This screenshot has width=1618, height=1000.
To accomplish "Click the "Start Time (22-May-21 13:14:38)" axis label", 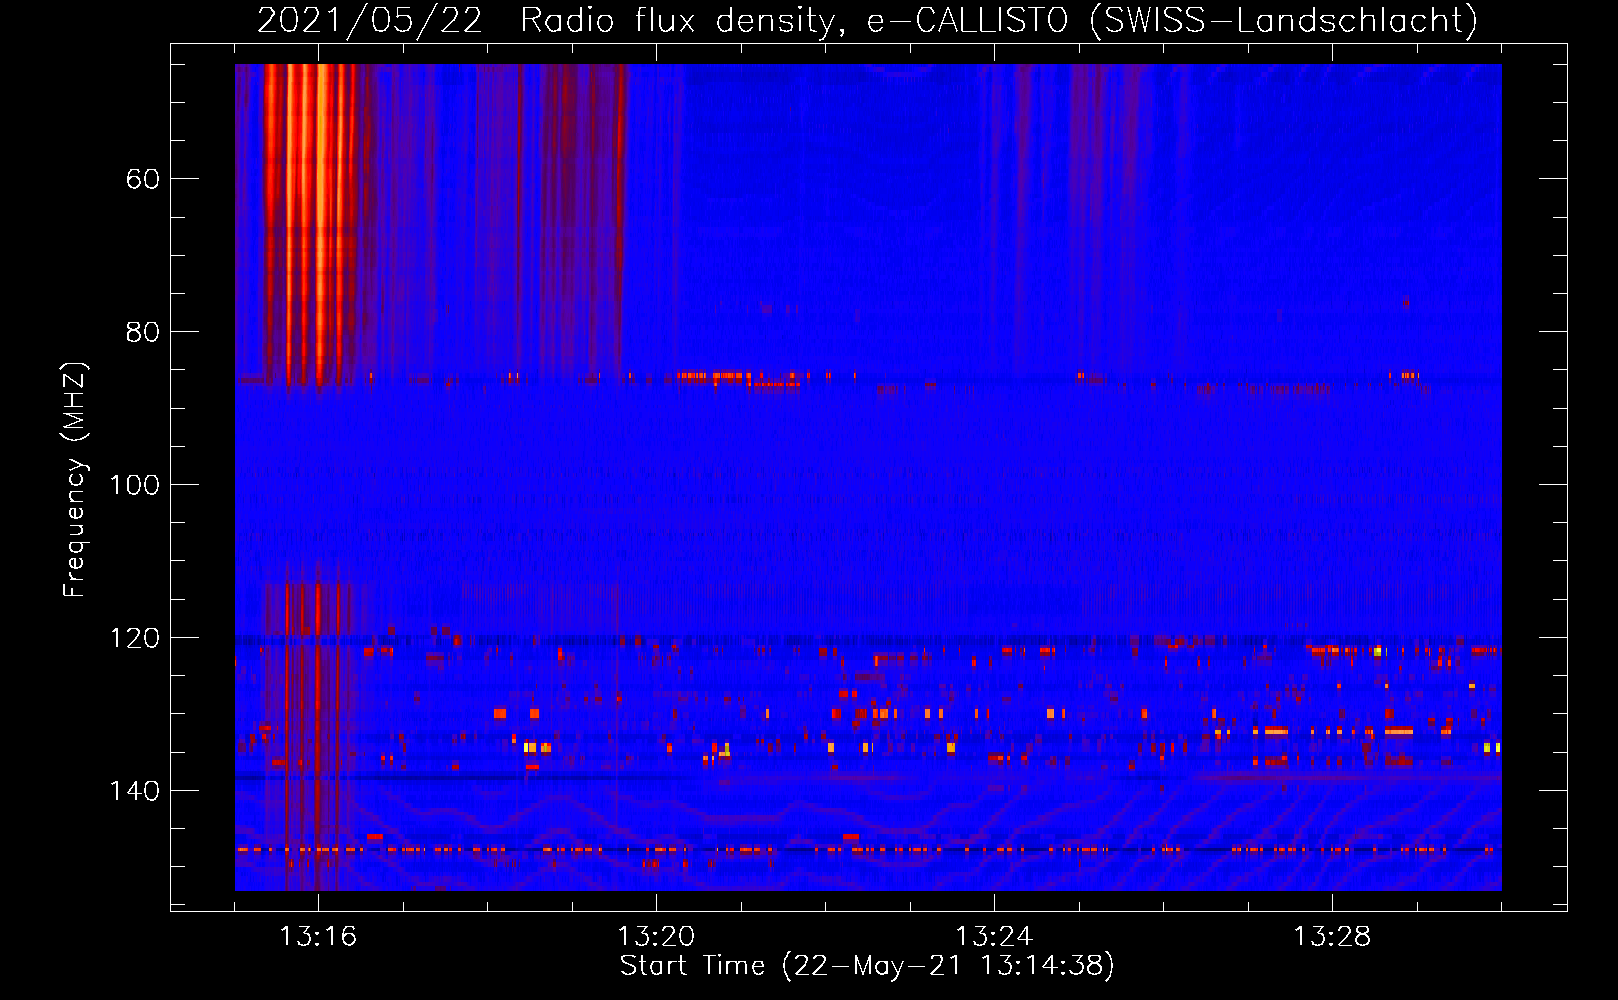I will click(x=867, y=966).
